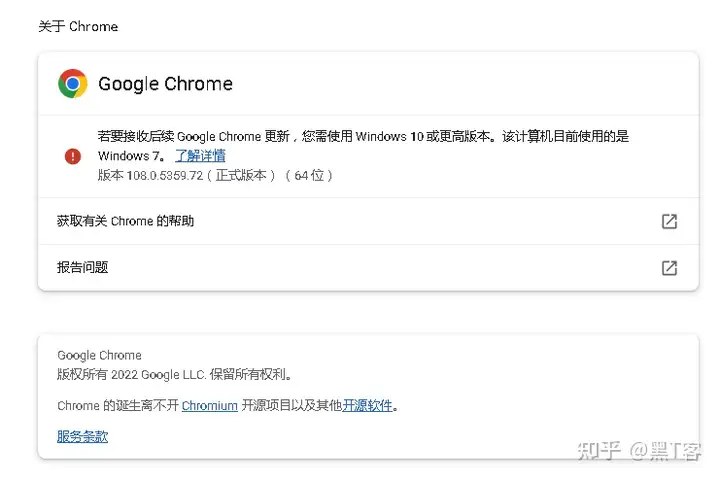The width and height of the screenshot is (720, 480).
Task: Select the 报告问题 row label
Action: coord(82,268)
